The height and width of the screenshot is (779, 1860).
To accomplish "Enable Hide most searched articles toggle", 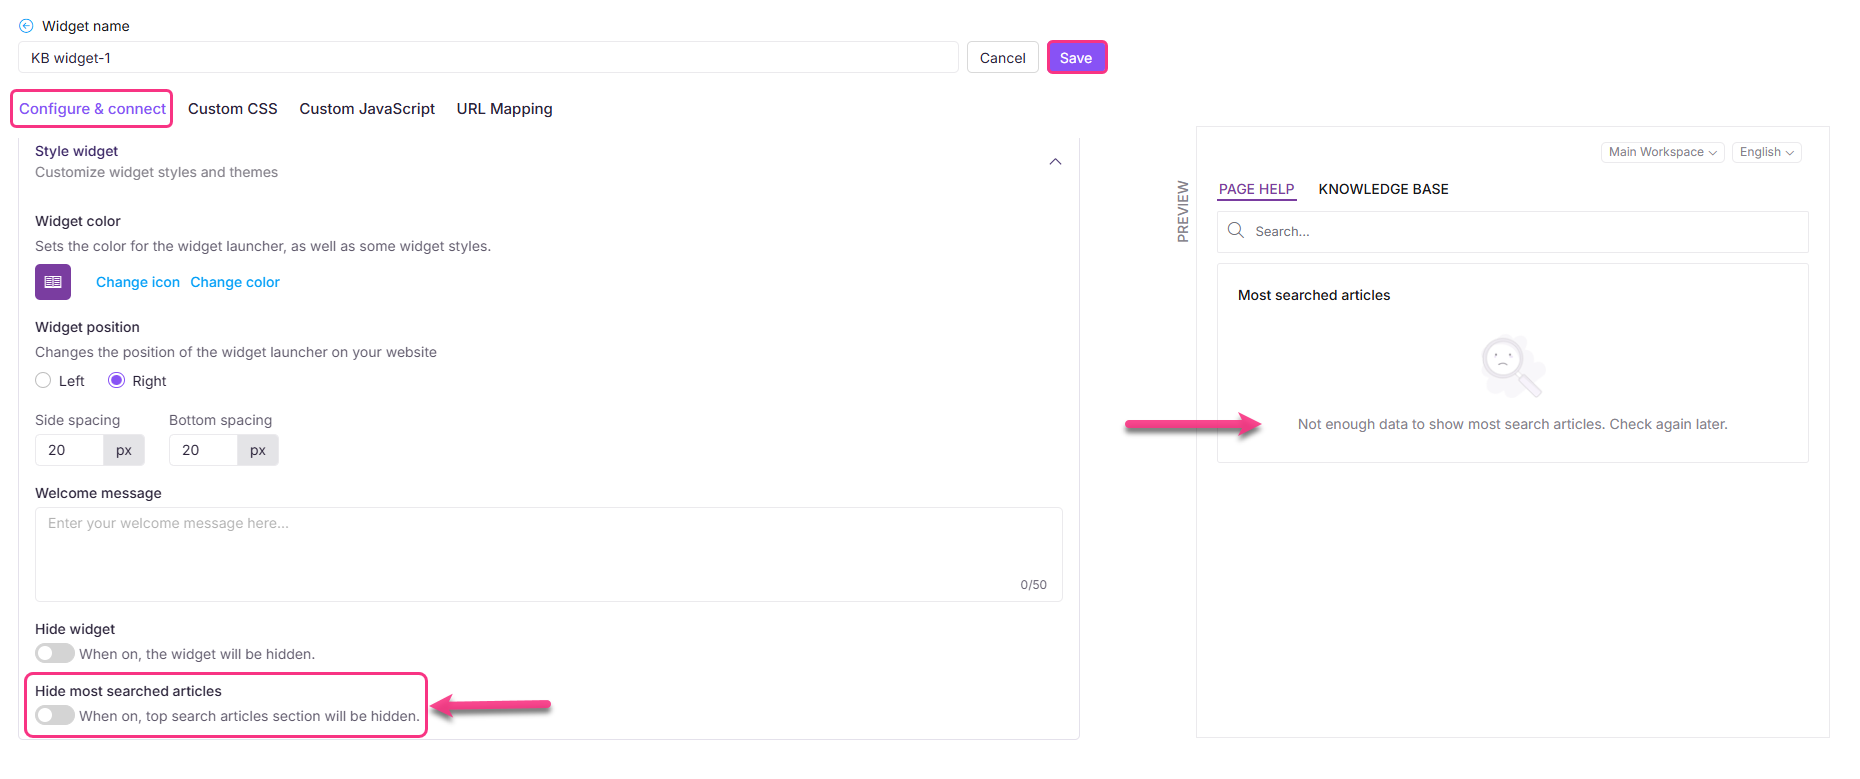I will tap(55, 716).
